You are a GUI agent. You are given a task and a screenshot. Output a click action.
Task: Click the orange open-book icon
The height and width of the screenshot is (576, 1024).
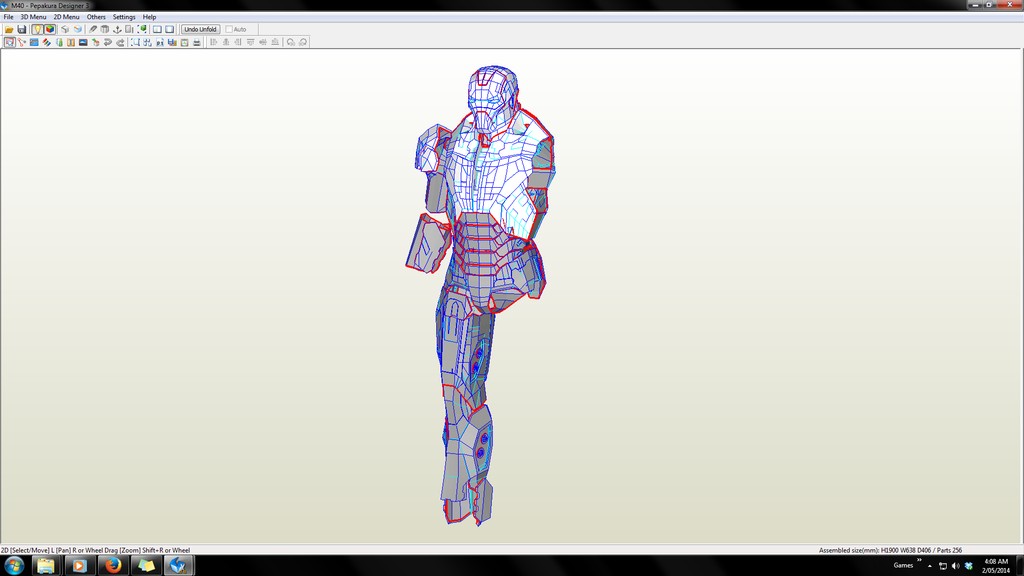(x=71, y=42)
